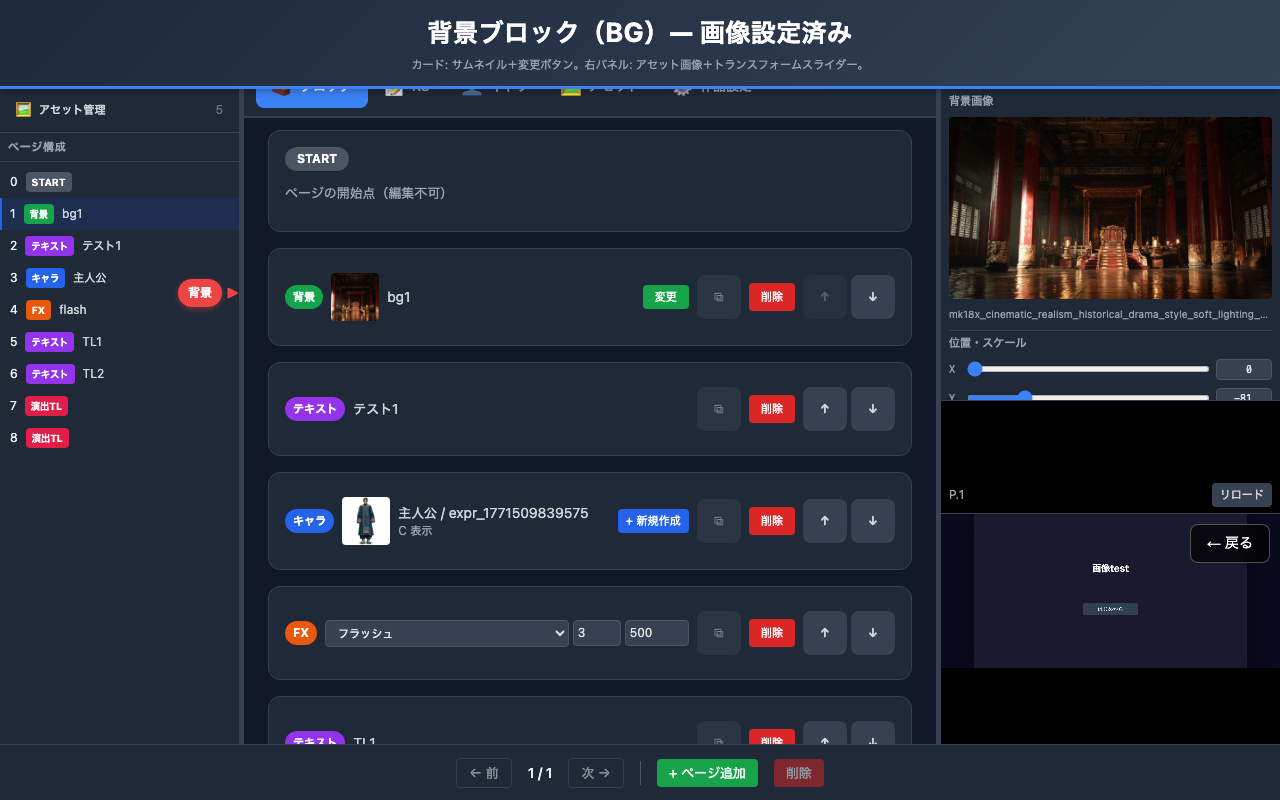This screenshot has width=1280, height=800.
Task: Open the フラッシュ effect dropdown
Action: pyautogui.click(x=447, y=633)
